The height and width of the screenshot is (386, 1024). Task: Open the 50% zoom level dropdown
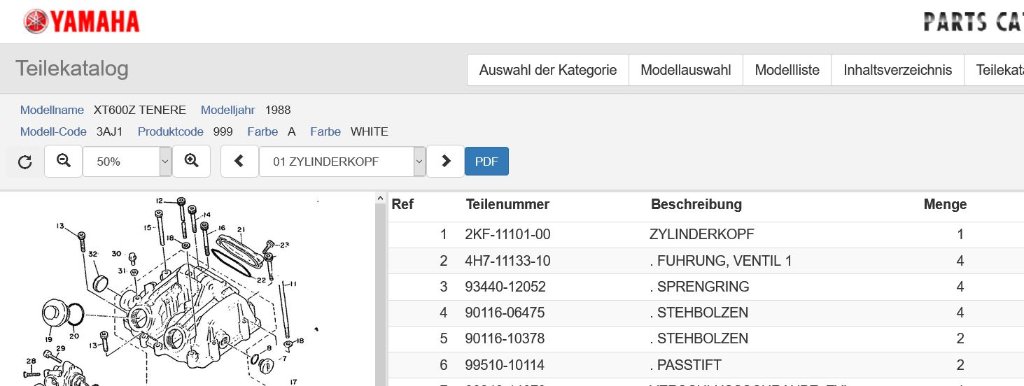click(x=127, y=161)
